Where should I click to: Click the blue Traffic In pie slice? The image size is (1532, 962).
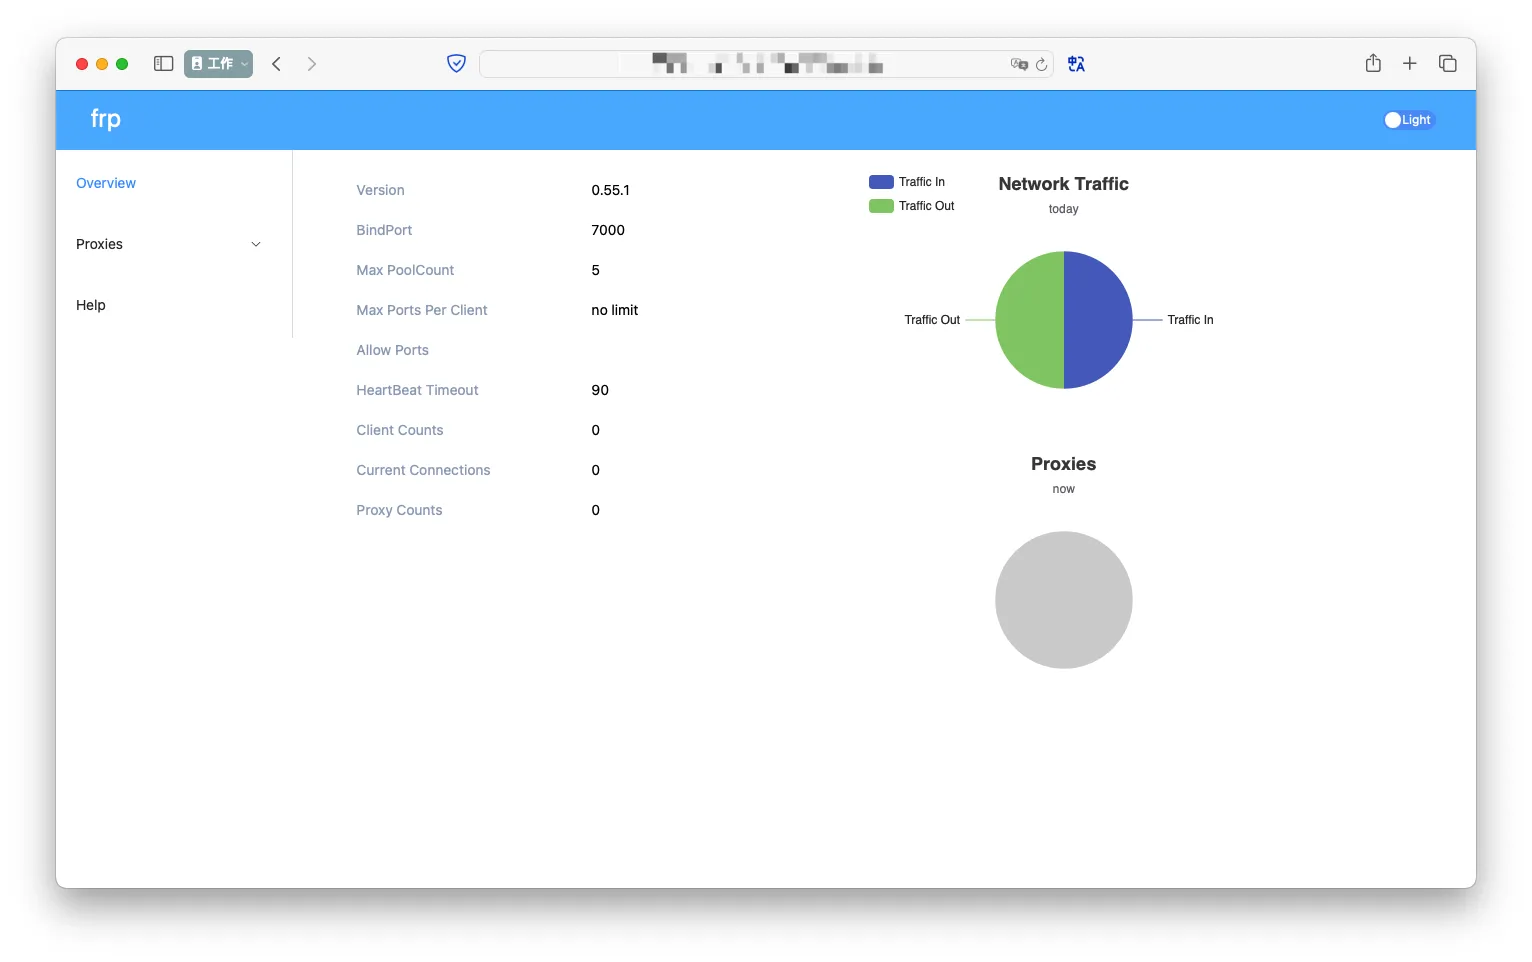pos(1098,320)
